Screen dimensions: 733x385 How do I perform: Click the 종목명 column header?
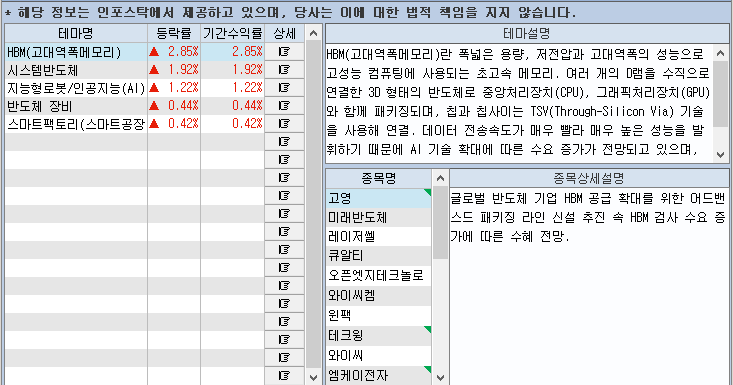pyautogui.click(x=379, y=178)
